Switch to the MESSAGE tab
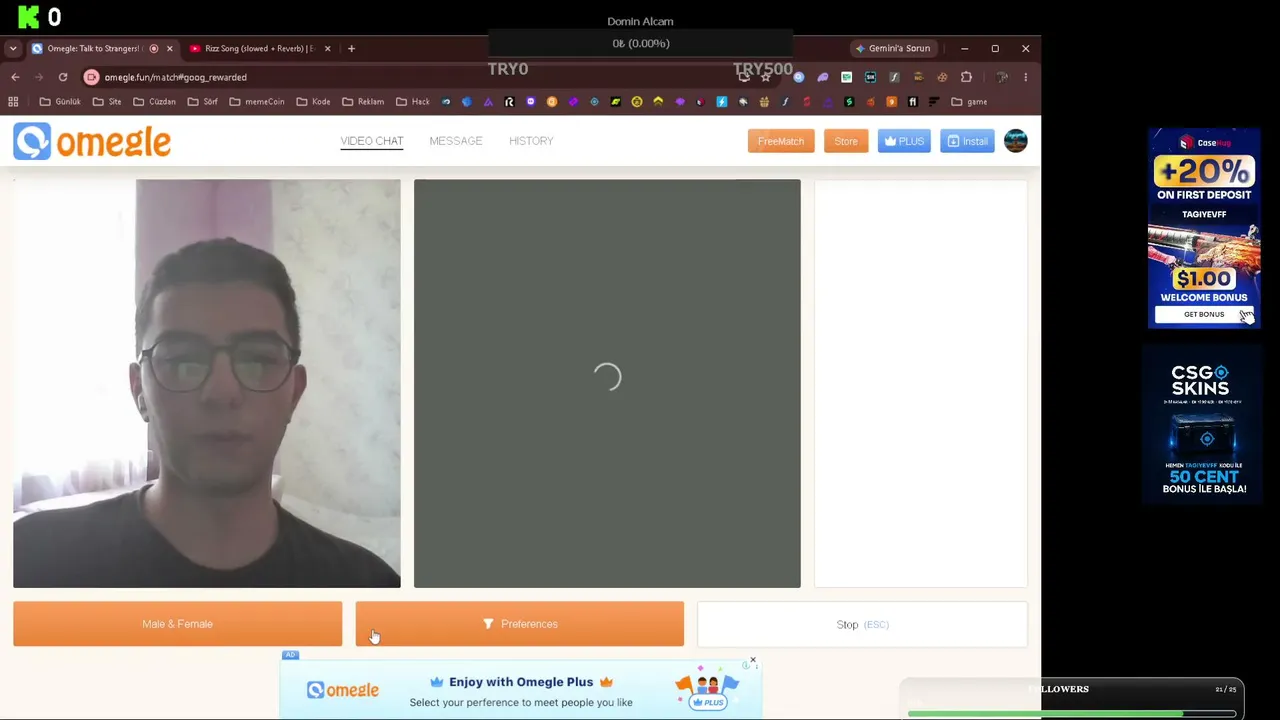Image resolution: width=1280 pixels, height=720 pixels. [x=456, y=141]
